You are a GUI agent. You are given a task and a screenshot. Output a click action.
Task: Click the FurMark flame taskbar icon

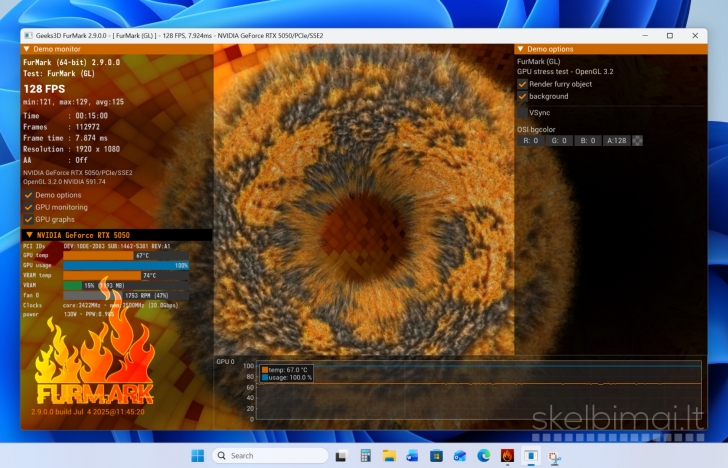(508, 456)
